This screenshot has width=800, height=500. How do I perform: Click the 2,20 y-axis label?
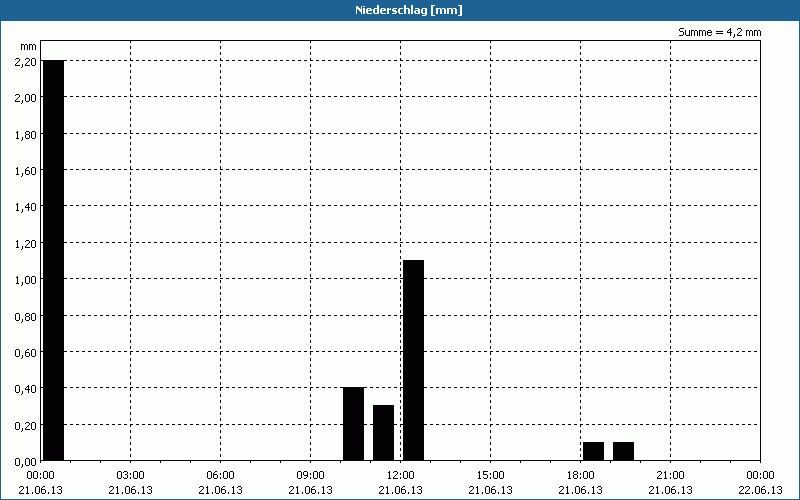[x=26, y=61]
